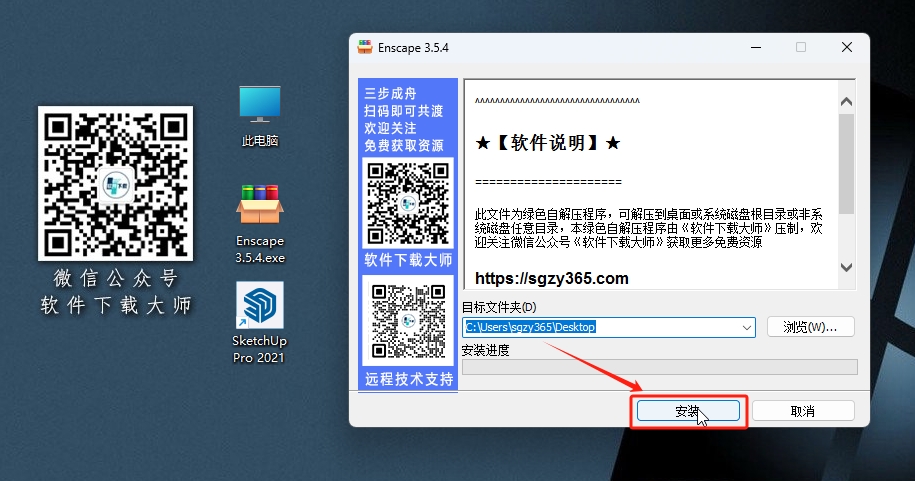Click the 远程技术支持 banner label
The width and height of the screenshot is (915, 481).
coord(409,379)
